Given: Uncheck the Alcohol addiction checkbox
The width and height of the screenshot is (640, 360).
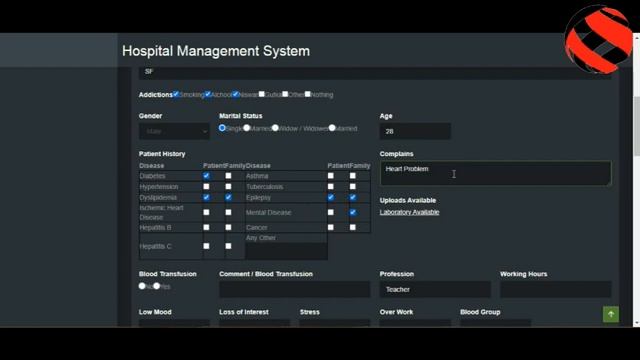Looking at the screenshot, I should tap(208, 94).
